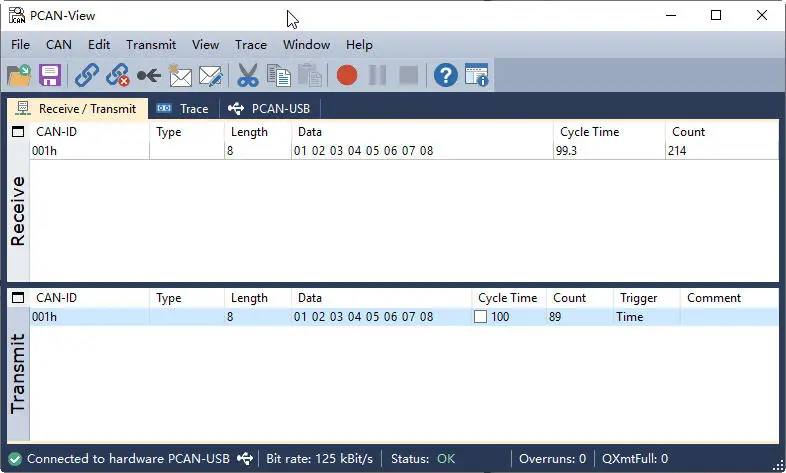Click the Edit Message envelope with pencil icon
786x473 pixels.
tap(211, 76)
